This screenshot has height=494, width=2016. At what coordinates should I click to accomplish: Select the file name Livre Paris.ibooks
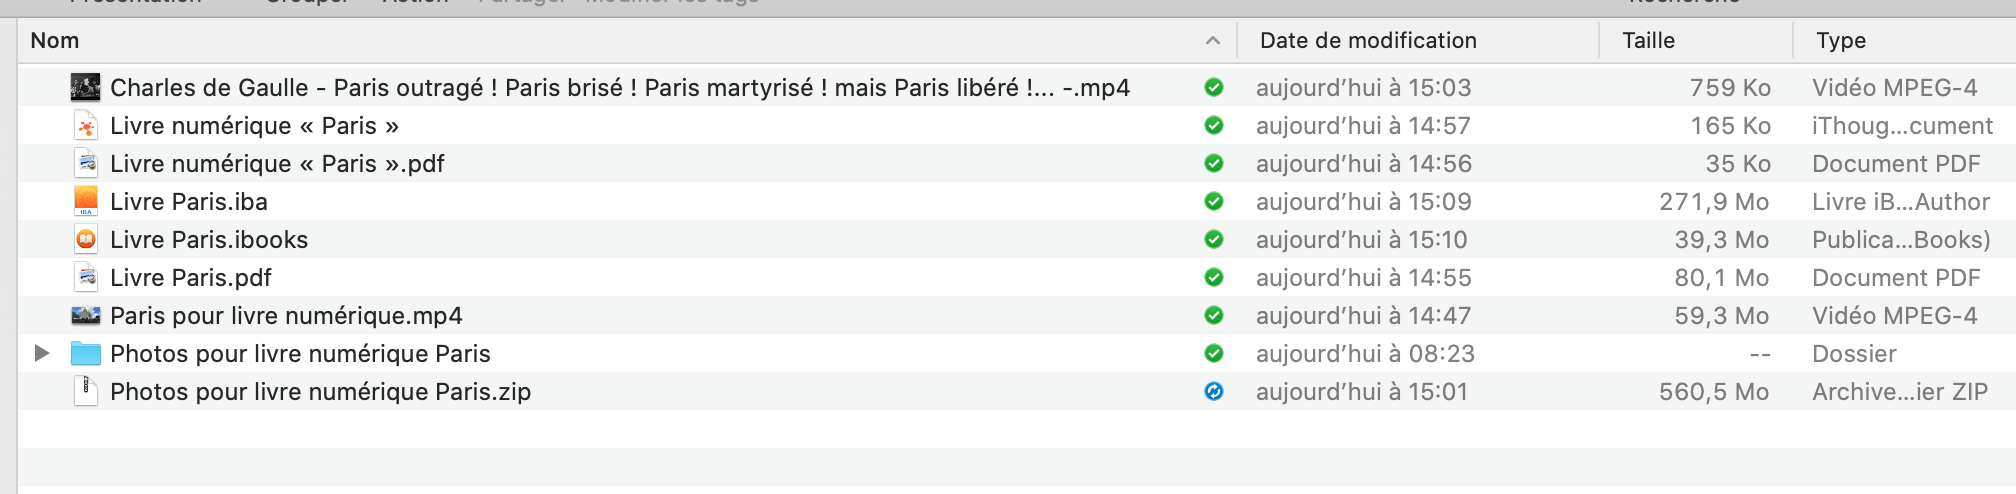pos(209,240)
